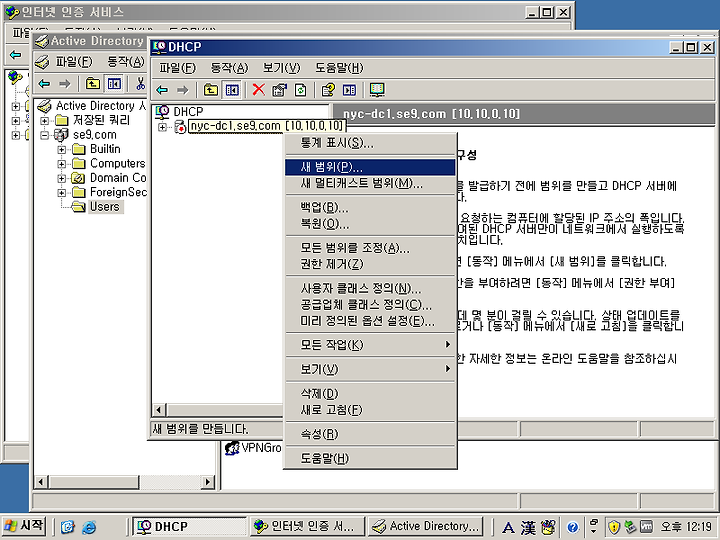Open the Active Directory 파일(F) menu
This screenshot has height=540, width=720.
pos(74,62)
